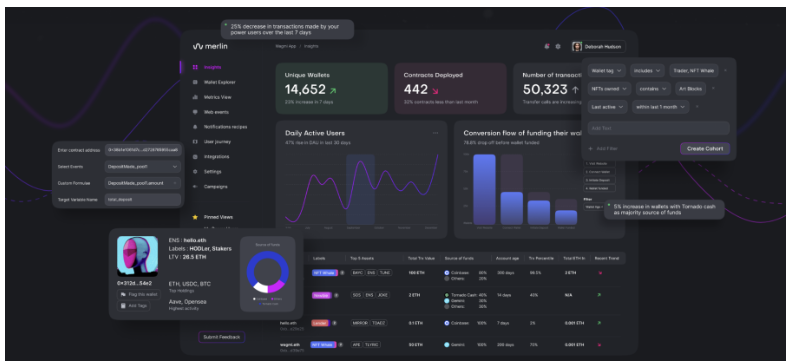Click the Target Variable Name field

coord(143,199)
